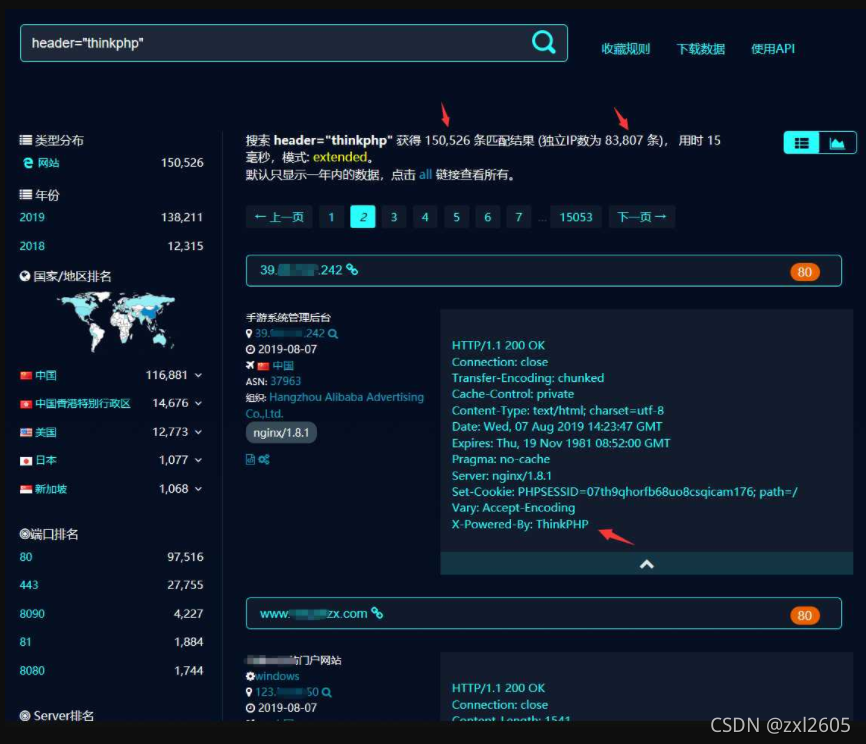
Task: Click date 2019-08-07 in first result
Action: click(x=287, y=349)
